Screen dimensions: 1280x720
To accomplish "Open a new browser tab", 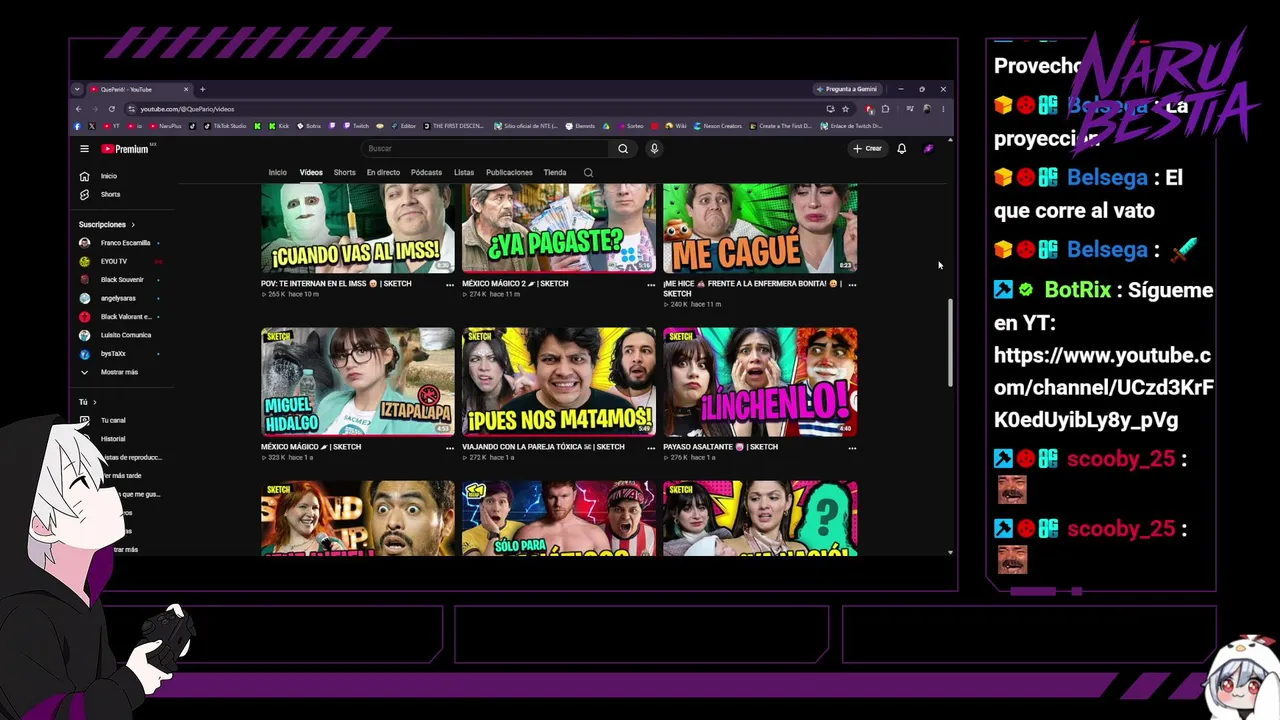I will pos(202,89).
